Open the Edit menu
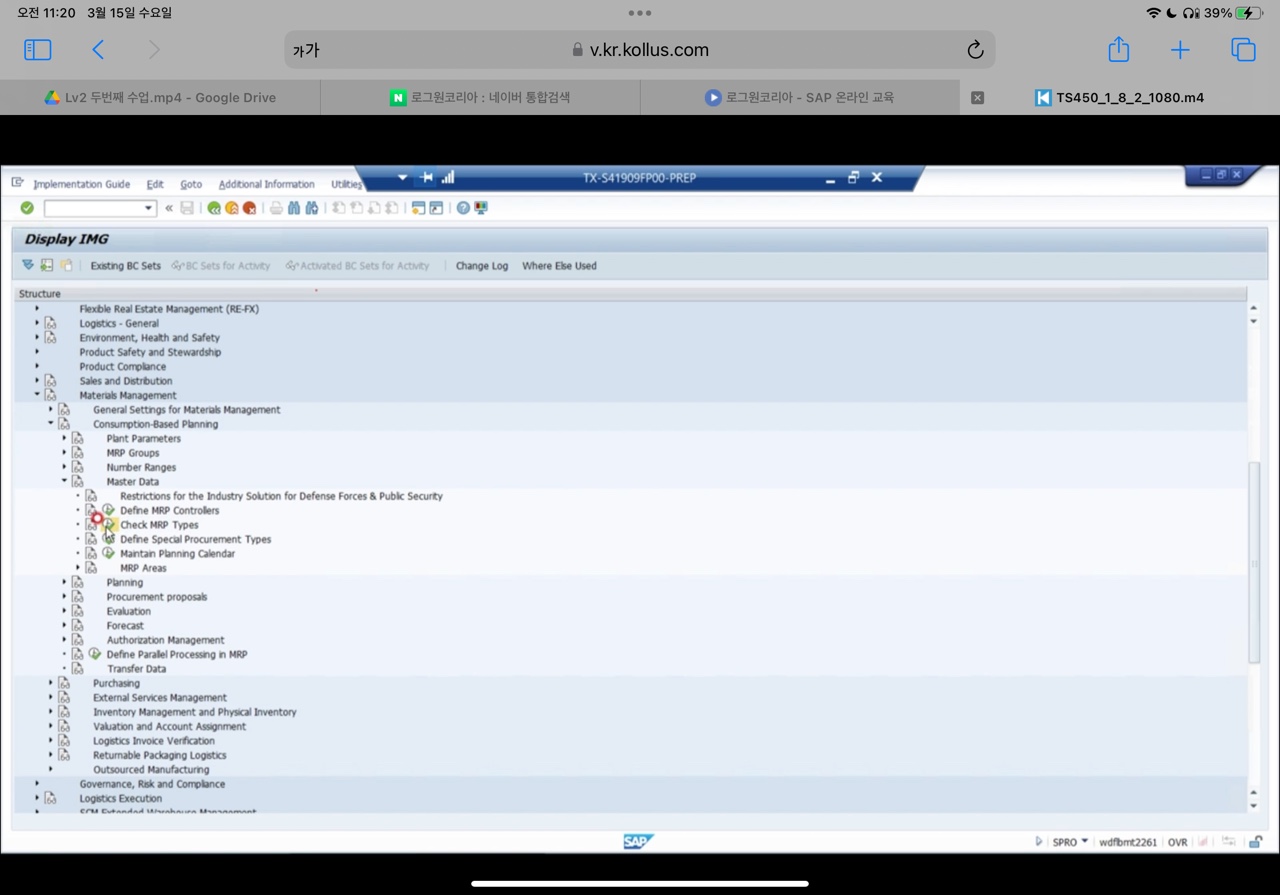 [x=155, y=184]
